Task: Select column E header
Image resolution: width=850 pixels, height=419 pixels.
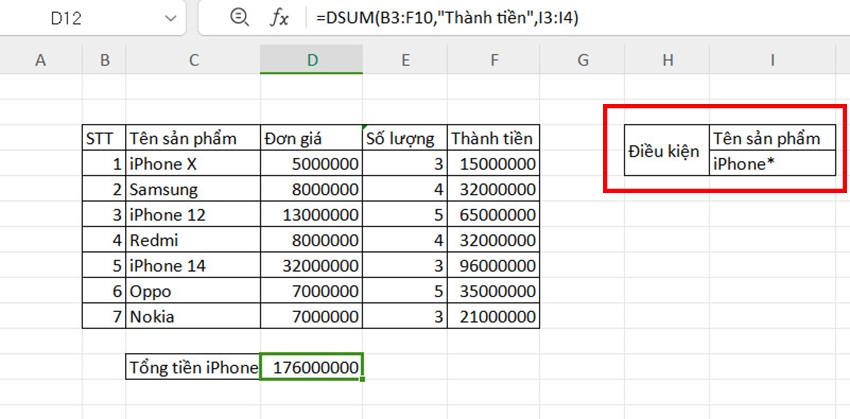Action: pyautogui.click(x=405, y=60)
